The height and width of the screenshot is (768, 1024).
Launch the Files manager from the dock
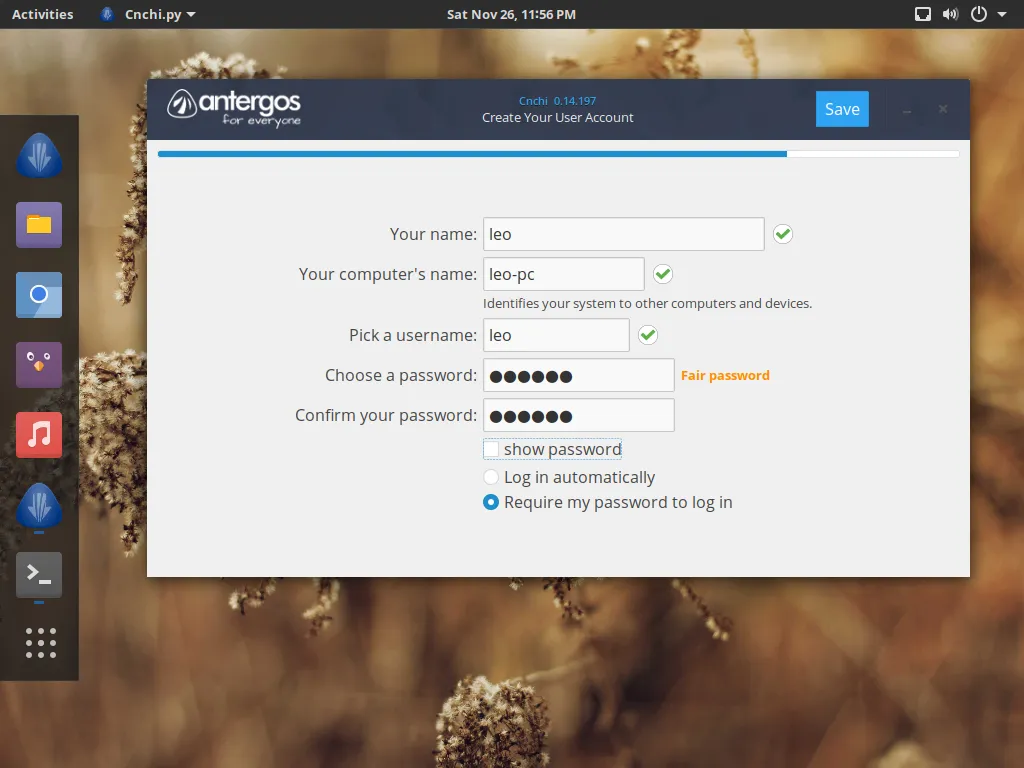(39, 225)
